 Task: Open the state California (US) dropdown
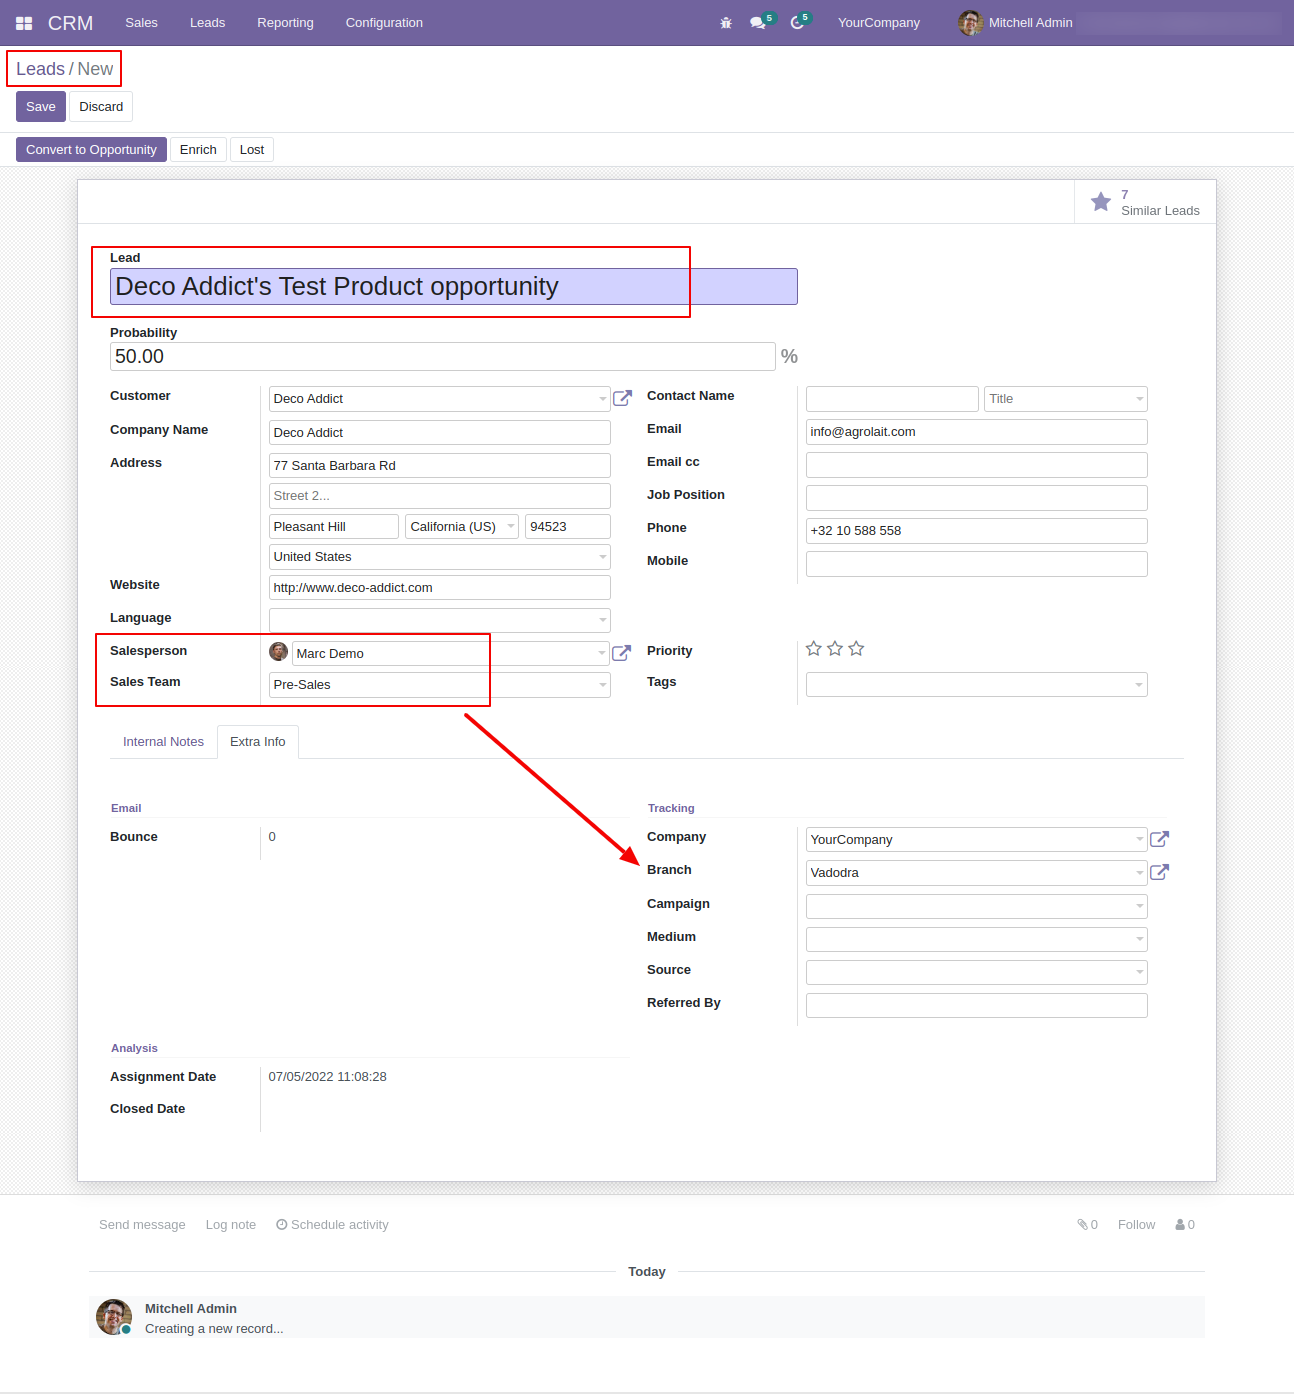[462, 527]
